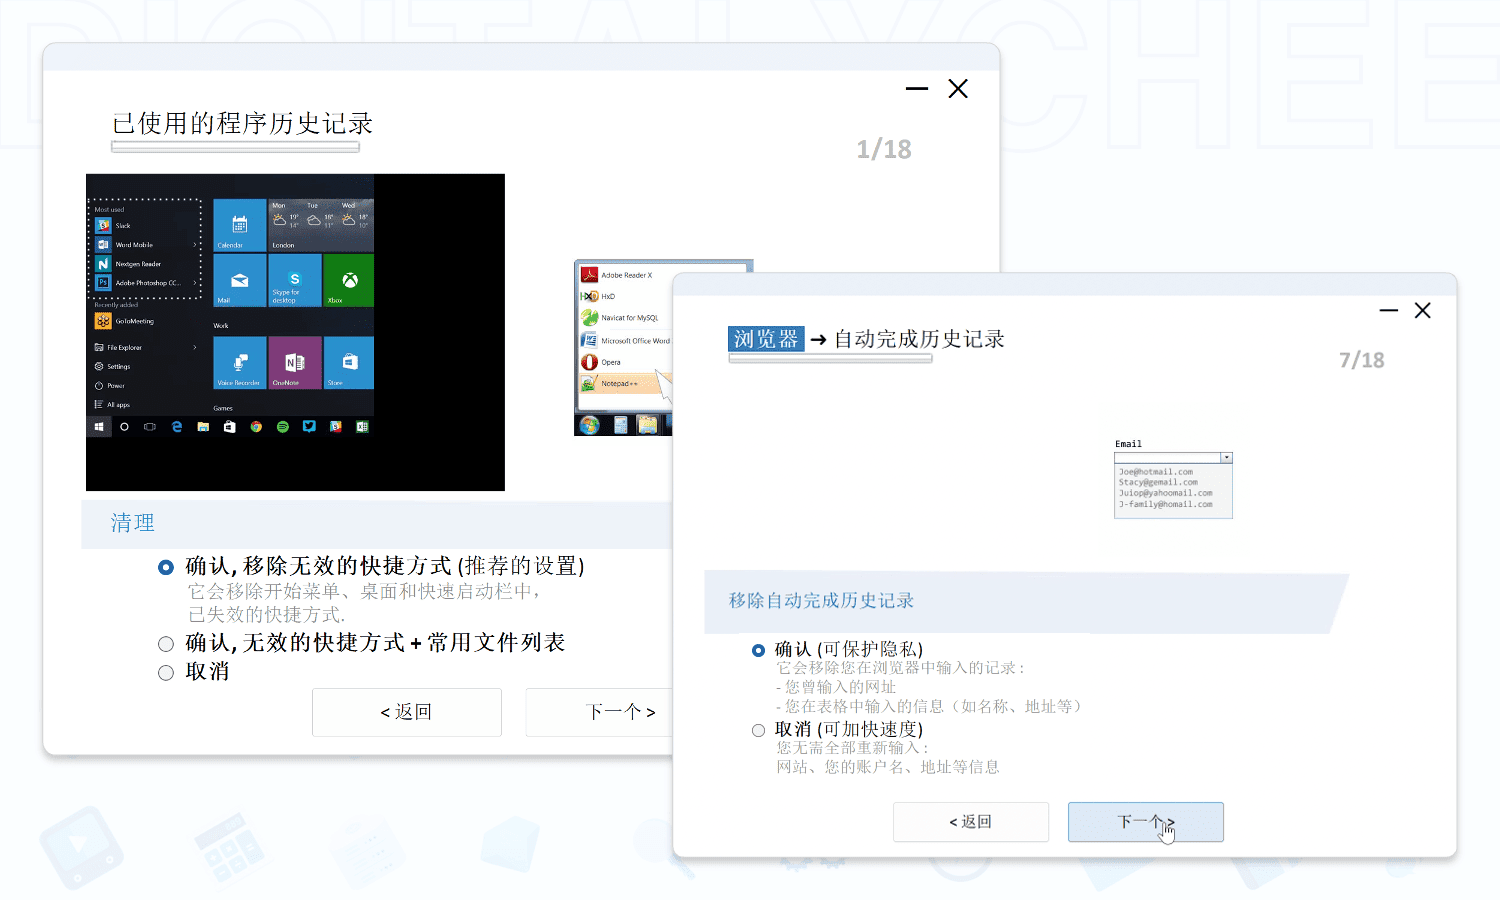1500x900 pixels.
Task: Click the Chrome icon in illustrated taskbar
Action: [256, 427]
